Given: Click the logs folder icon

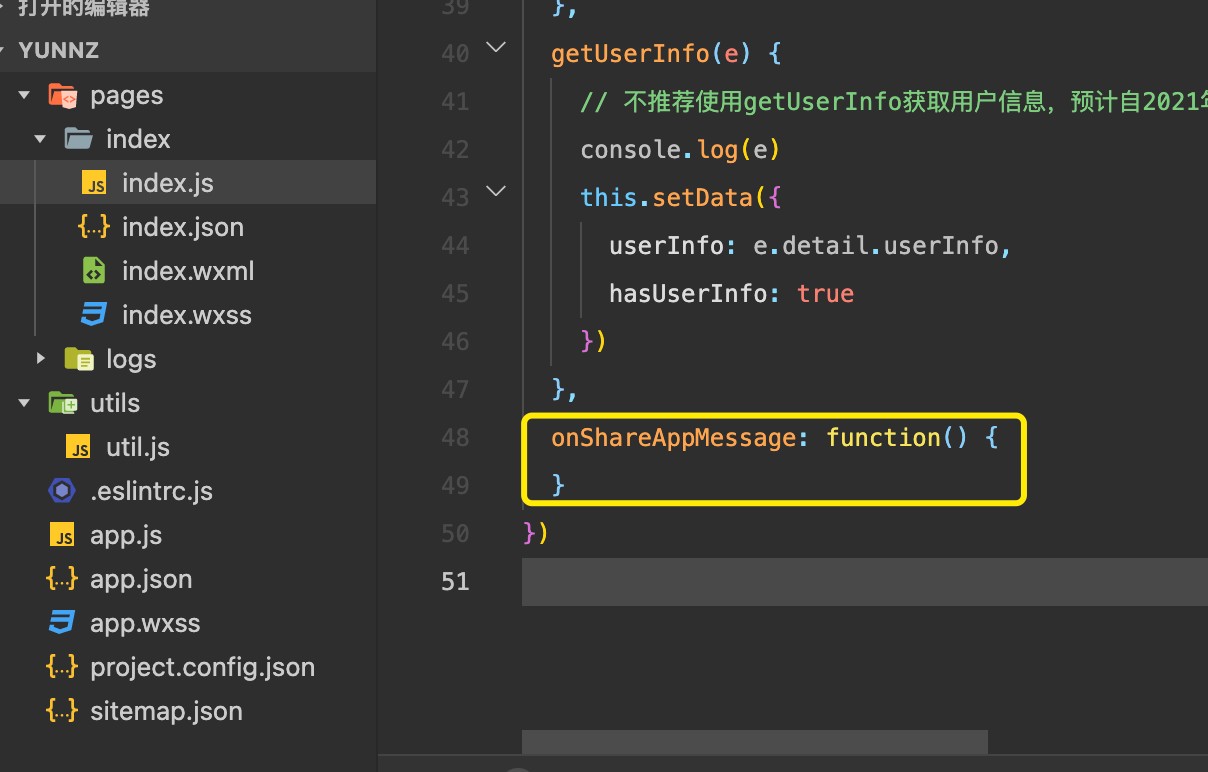Looking at the screenshot, I should coord(78,359).
